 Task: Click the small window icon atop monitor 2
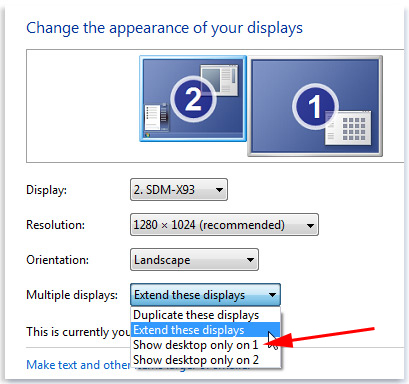coord(219,80)
